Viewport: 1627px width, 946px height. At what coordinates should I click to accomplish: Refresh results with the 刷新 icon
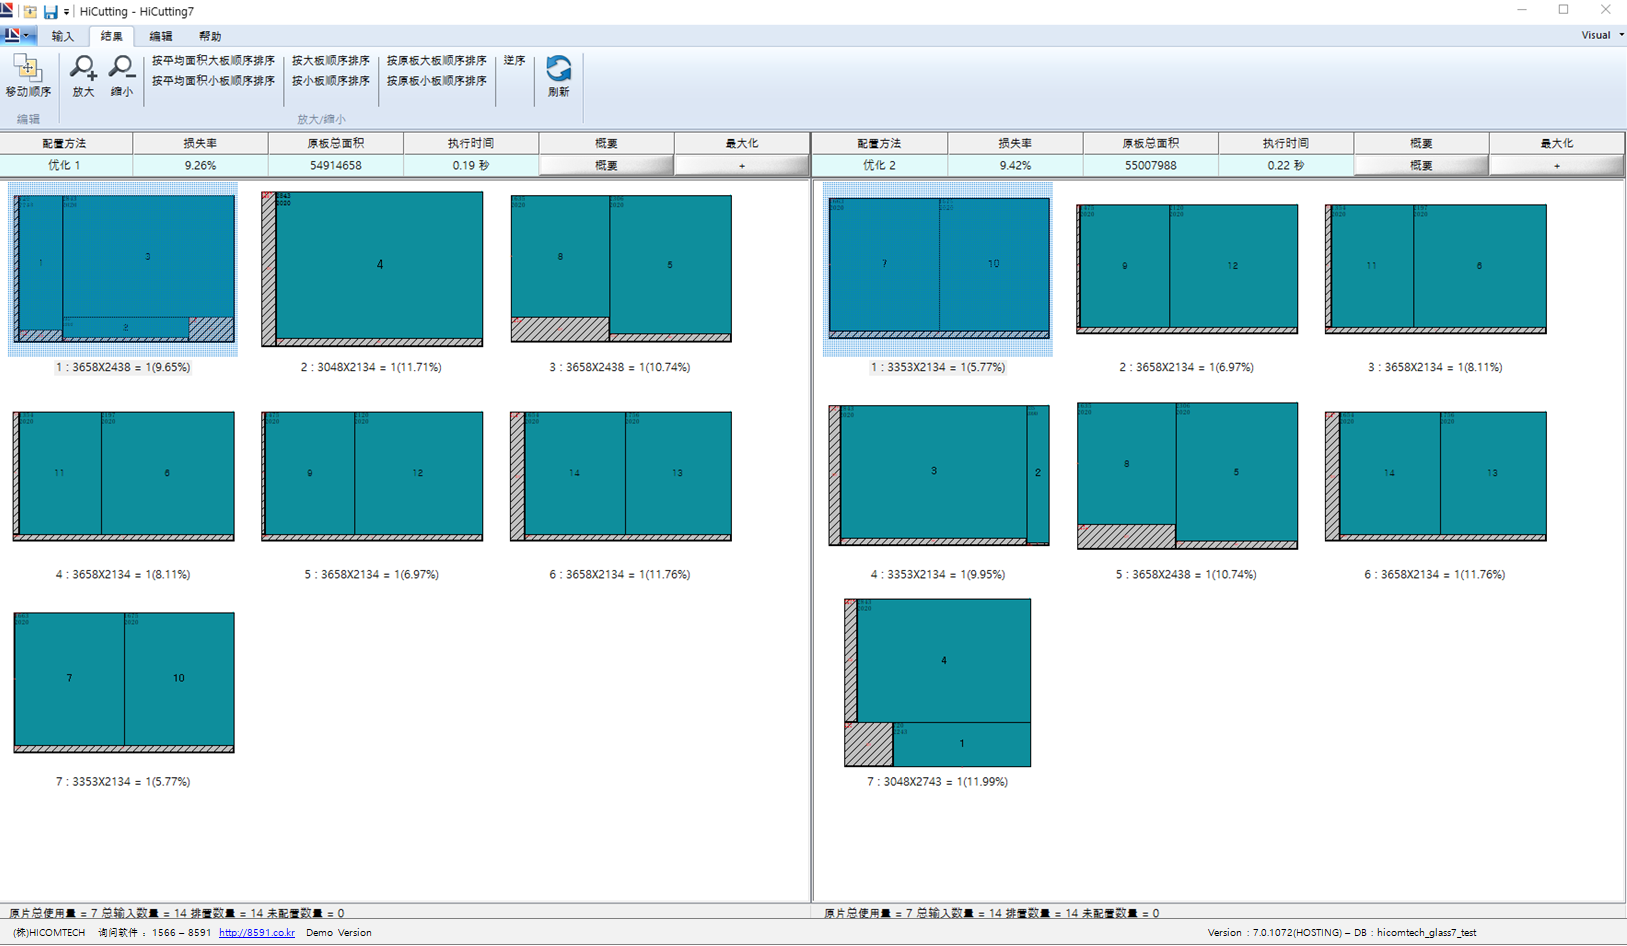point(558,76)
